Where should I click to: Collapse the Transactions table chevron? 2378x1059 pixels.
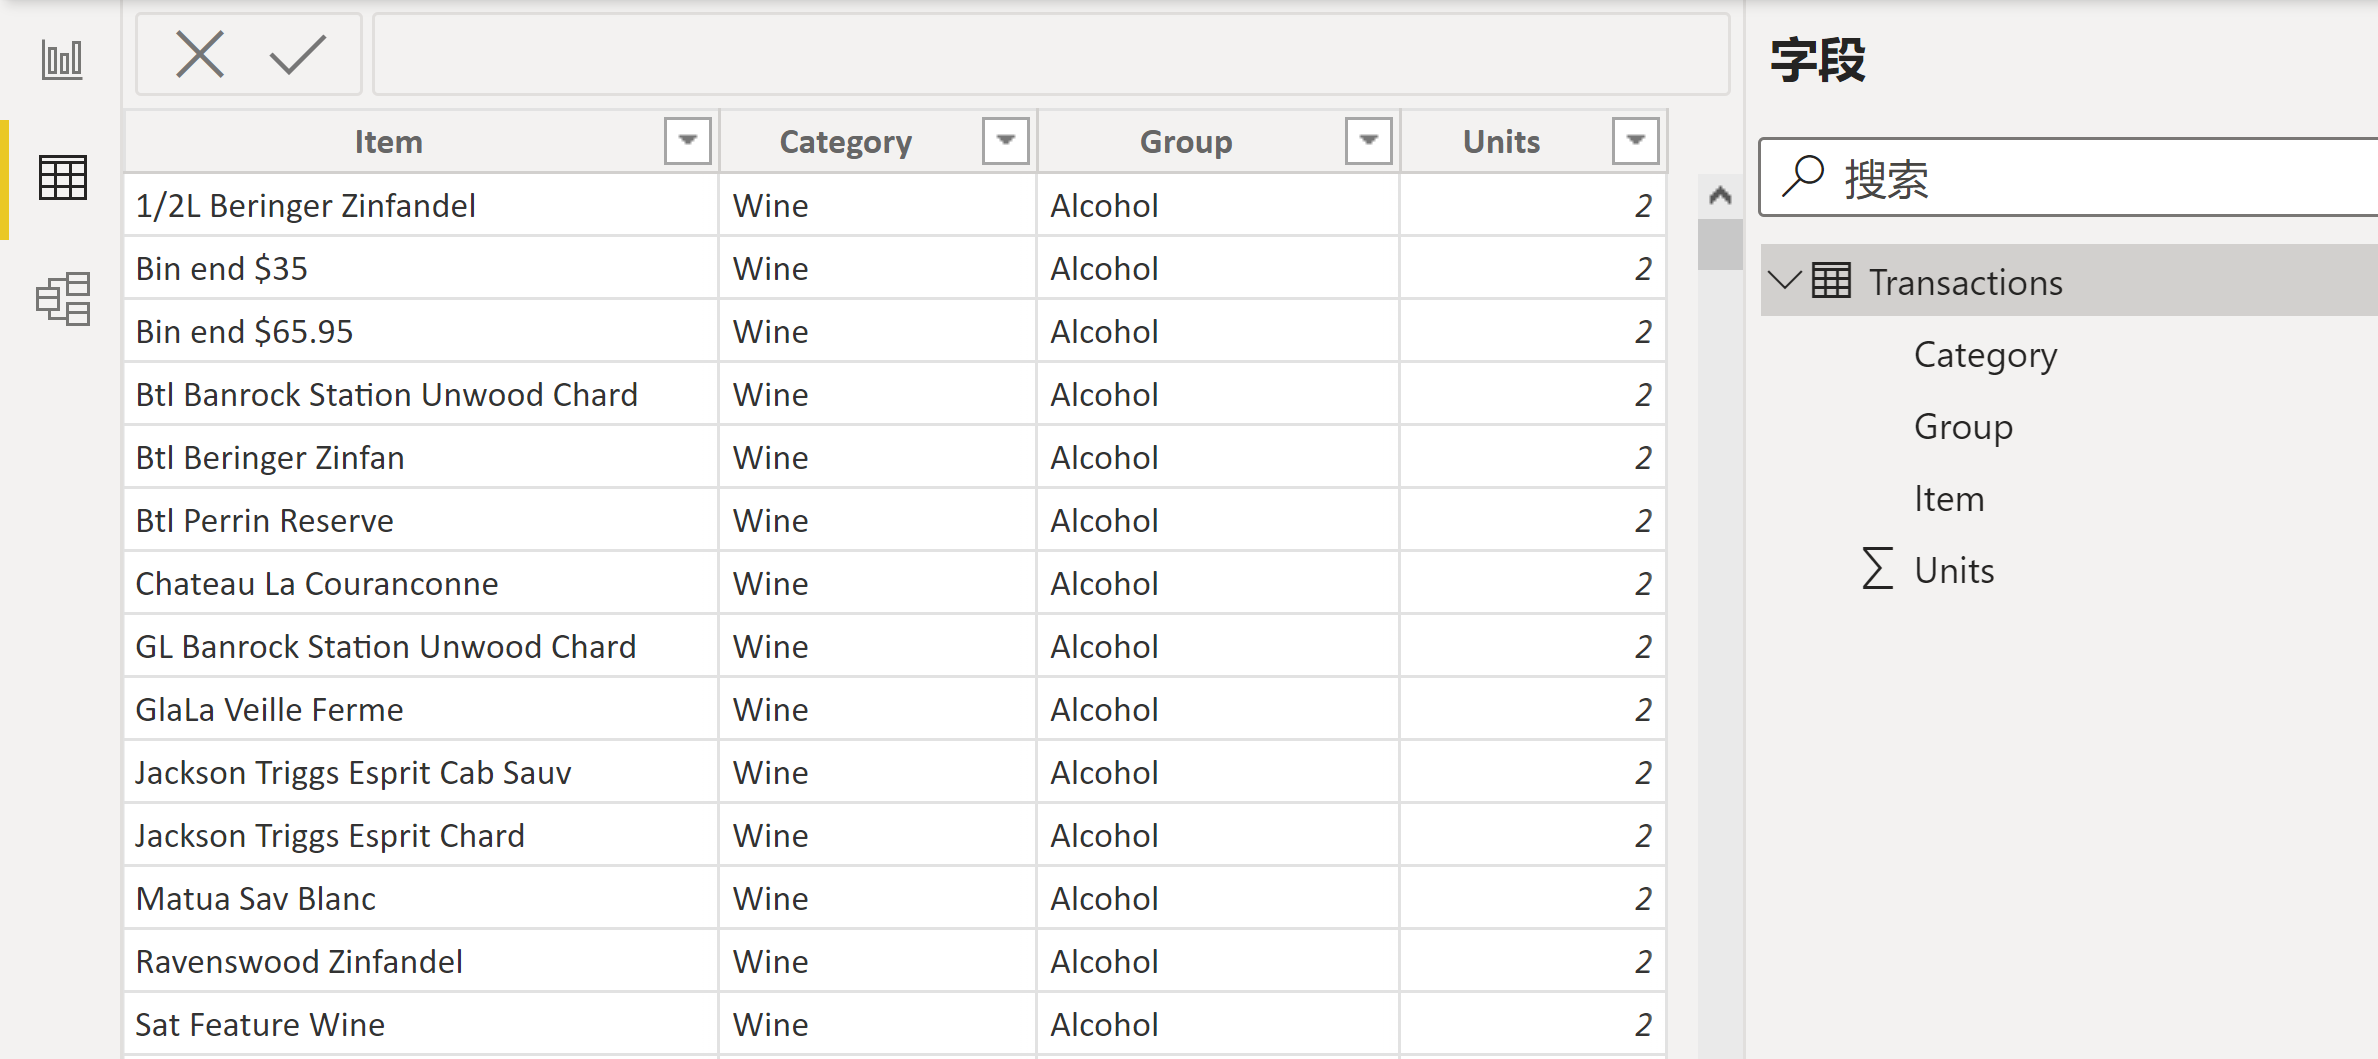point(1785,280)
